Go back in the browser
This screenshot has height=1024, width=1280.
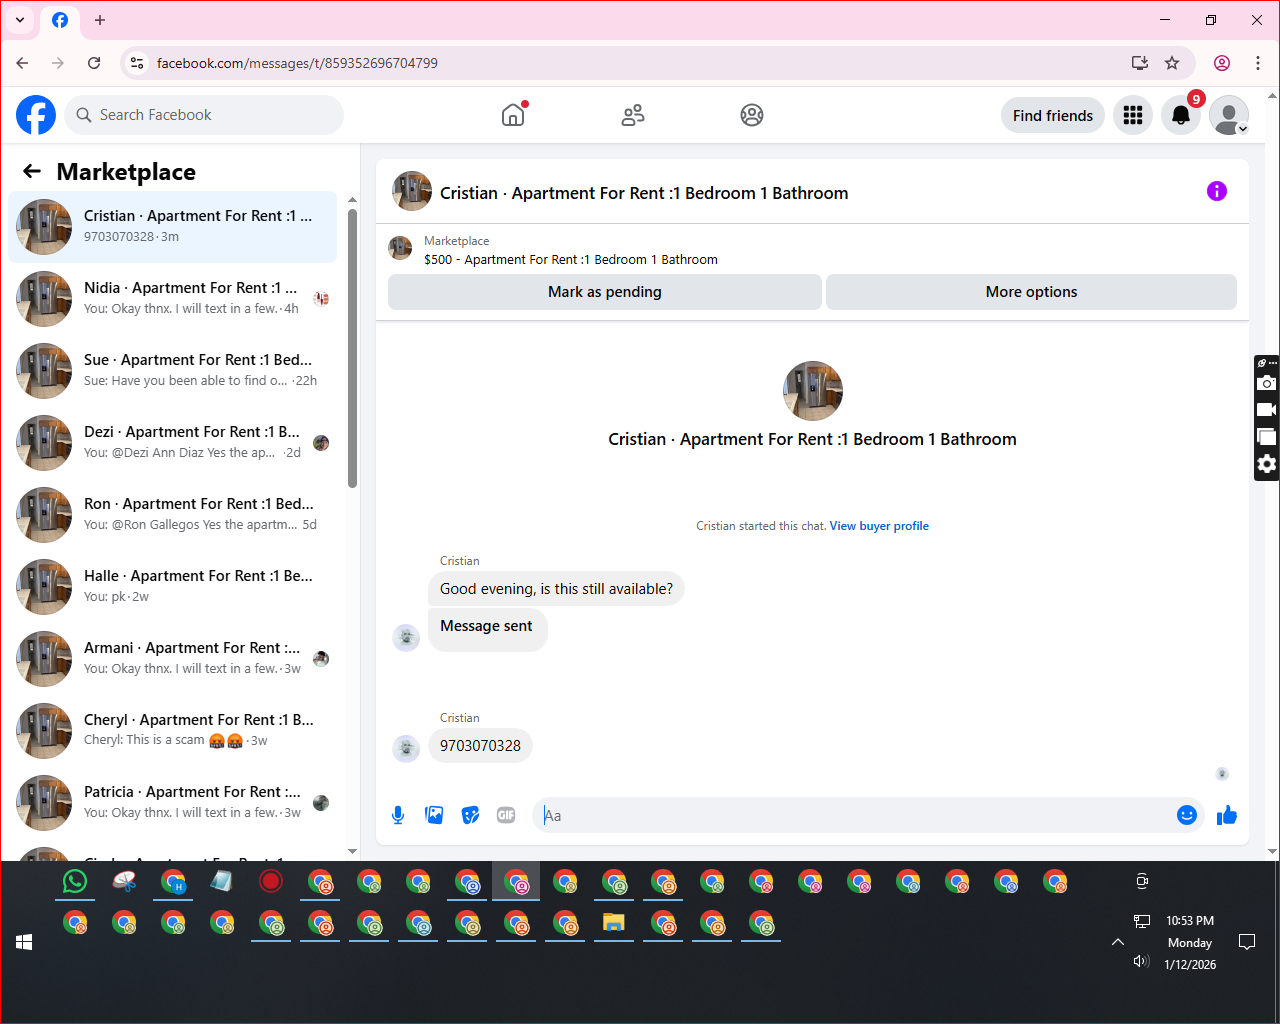[x=22, y=63]
